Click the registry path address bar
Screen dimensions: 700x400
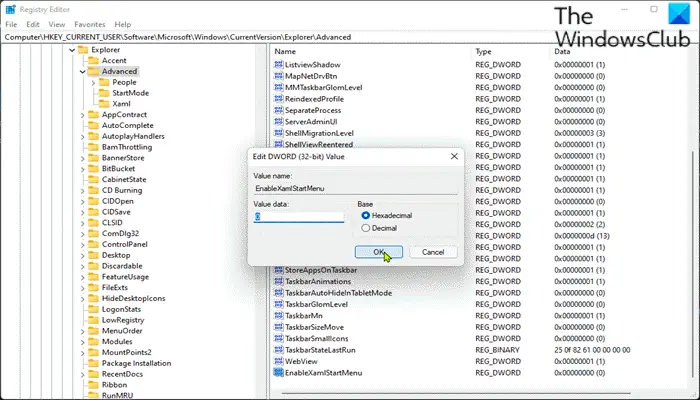350,37
